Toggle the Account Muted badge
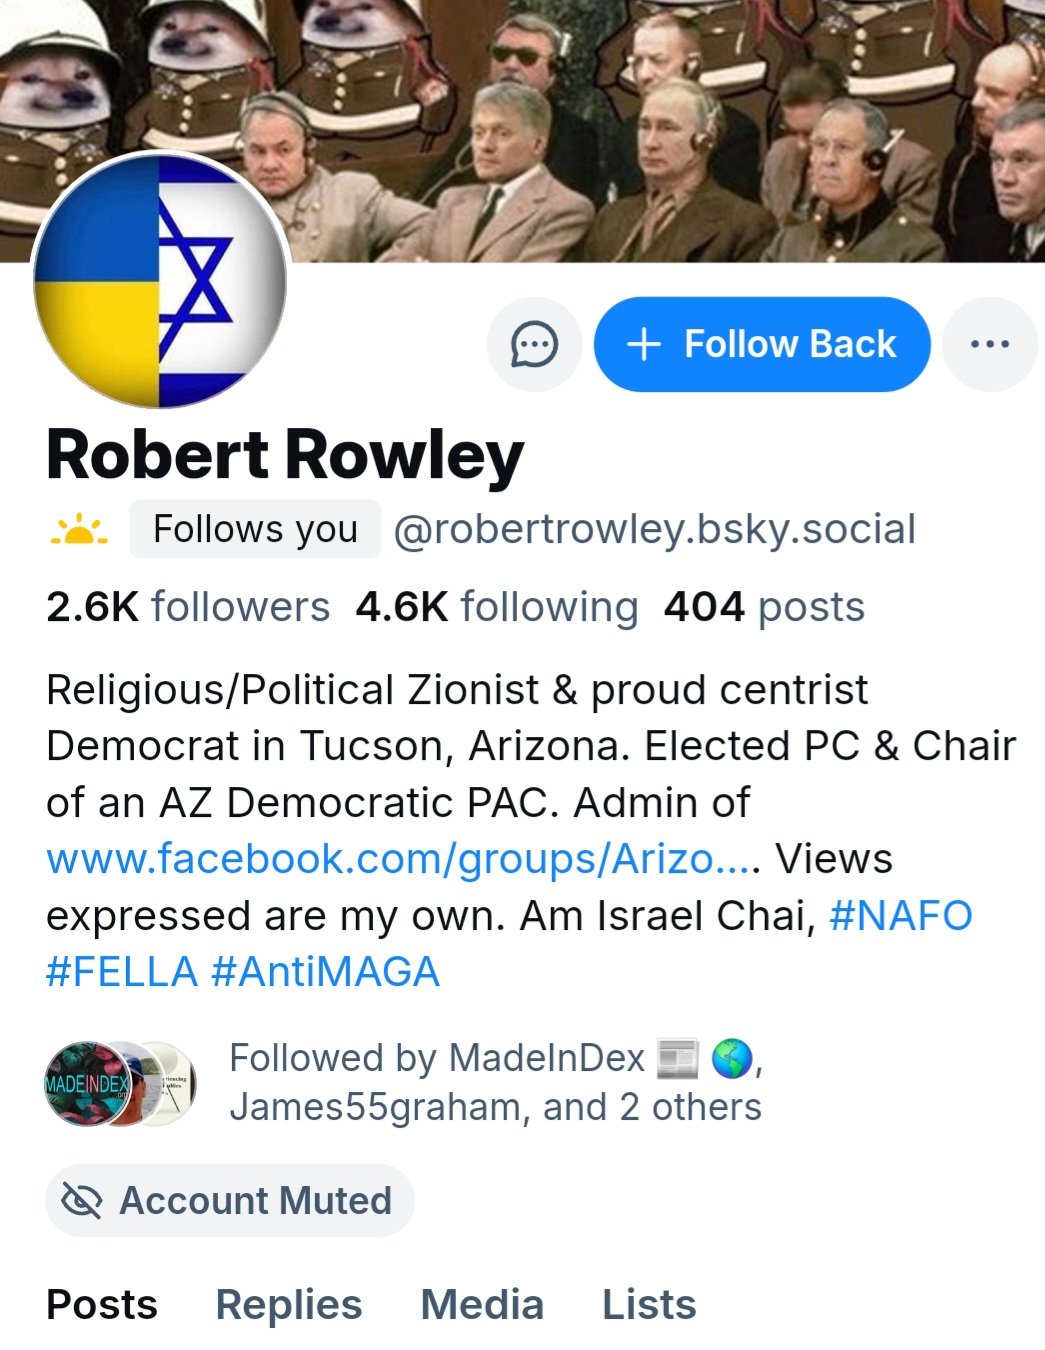Viewport: 1045px width, 1350px height. tap(230, 1201)
